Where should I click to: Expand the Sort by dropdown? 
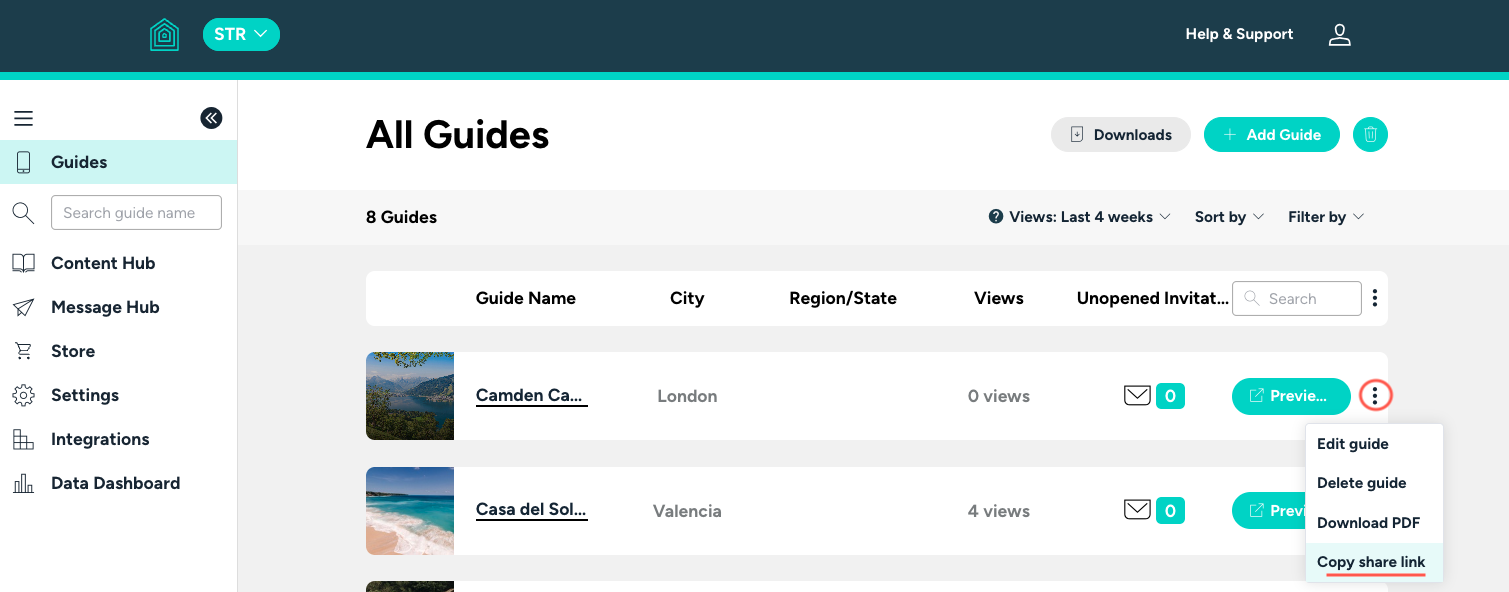tap(1230, 217)
